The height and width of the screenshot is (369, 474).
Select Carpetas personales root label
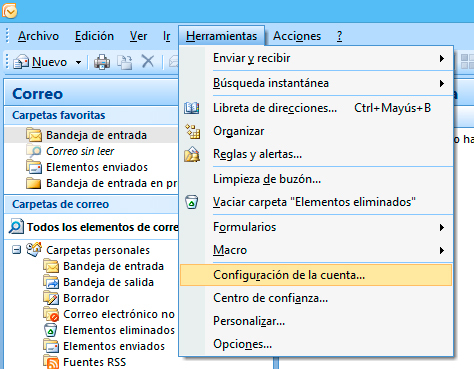(x=98, y=250)
